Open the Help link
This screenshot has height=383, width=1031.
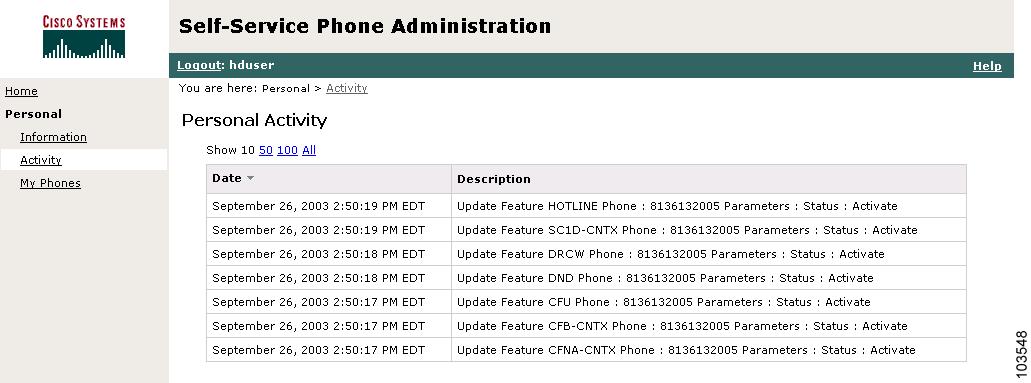point(987,66)
